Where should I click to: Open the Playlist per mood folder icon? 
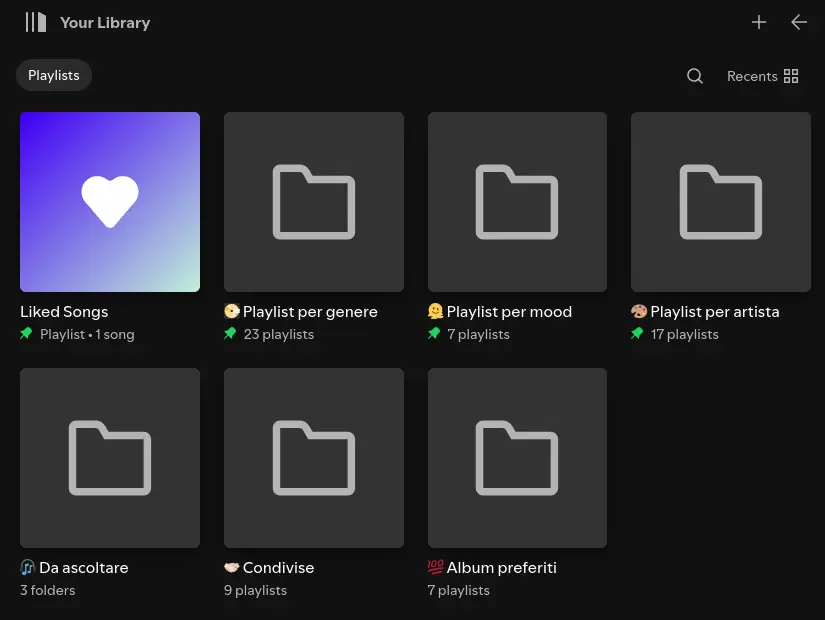[x=517, y=202]
